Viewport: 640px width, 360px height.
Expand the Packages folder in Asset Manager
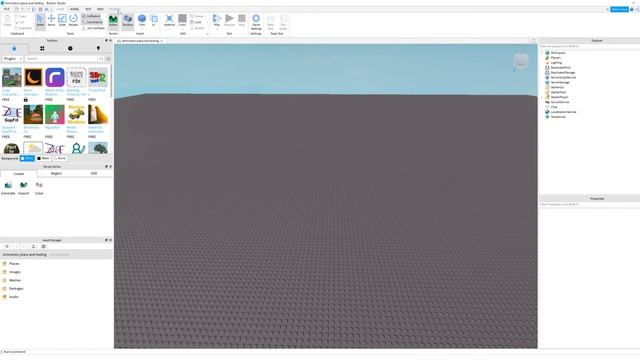pos(13,289)
